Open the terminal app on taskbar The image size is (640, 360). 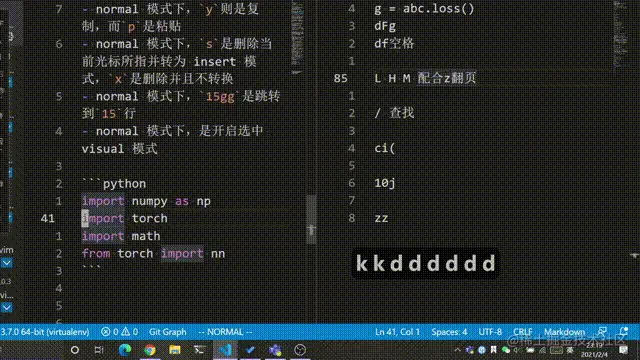coord(200,350)
